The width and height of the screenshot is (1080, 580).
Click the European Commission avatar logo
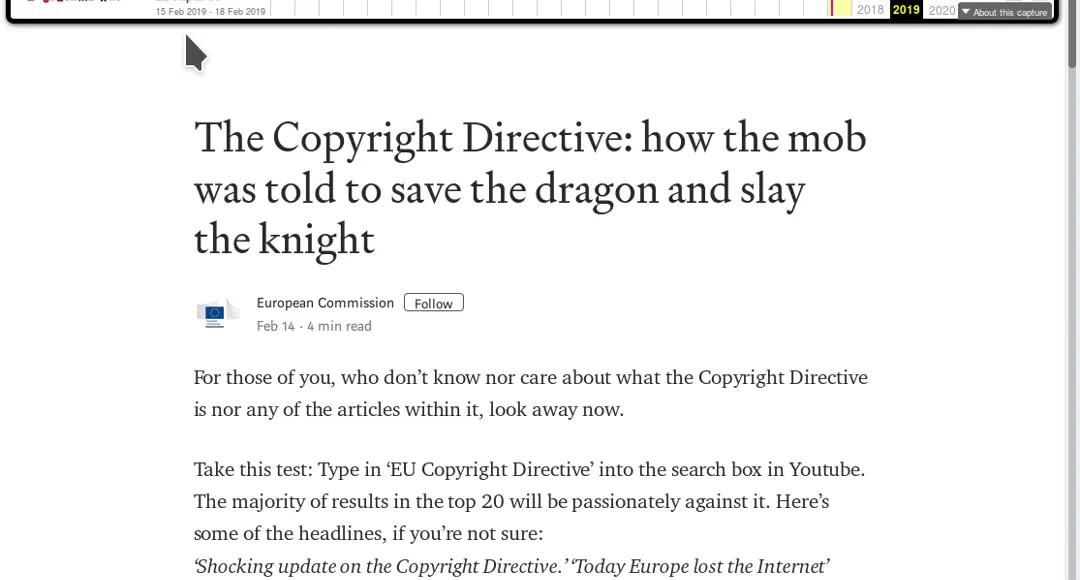(x=216, y=313)
